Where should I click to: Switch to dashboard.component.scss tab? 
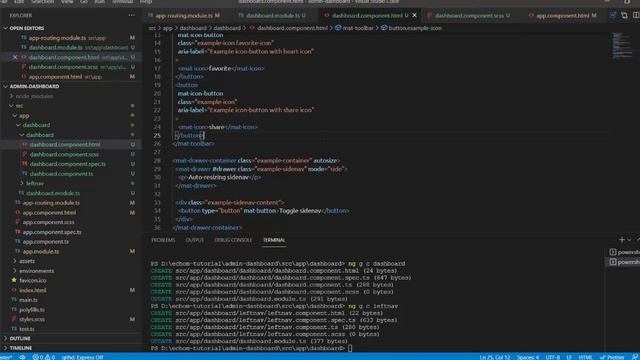(x=469, y=16)
